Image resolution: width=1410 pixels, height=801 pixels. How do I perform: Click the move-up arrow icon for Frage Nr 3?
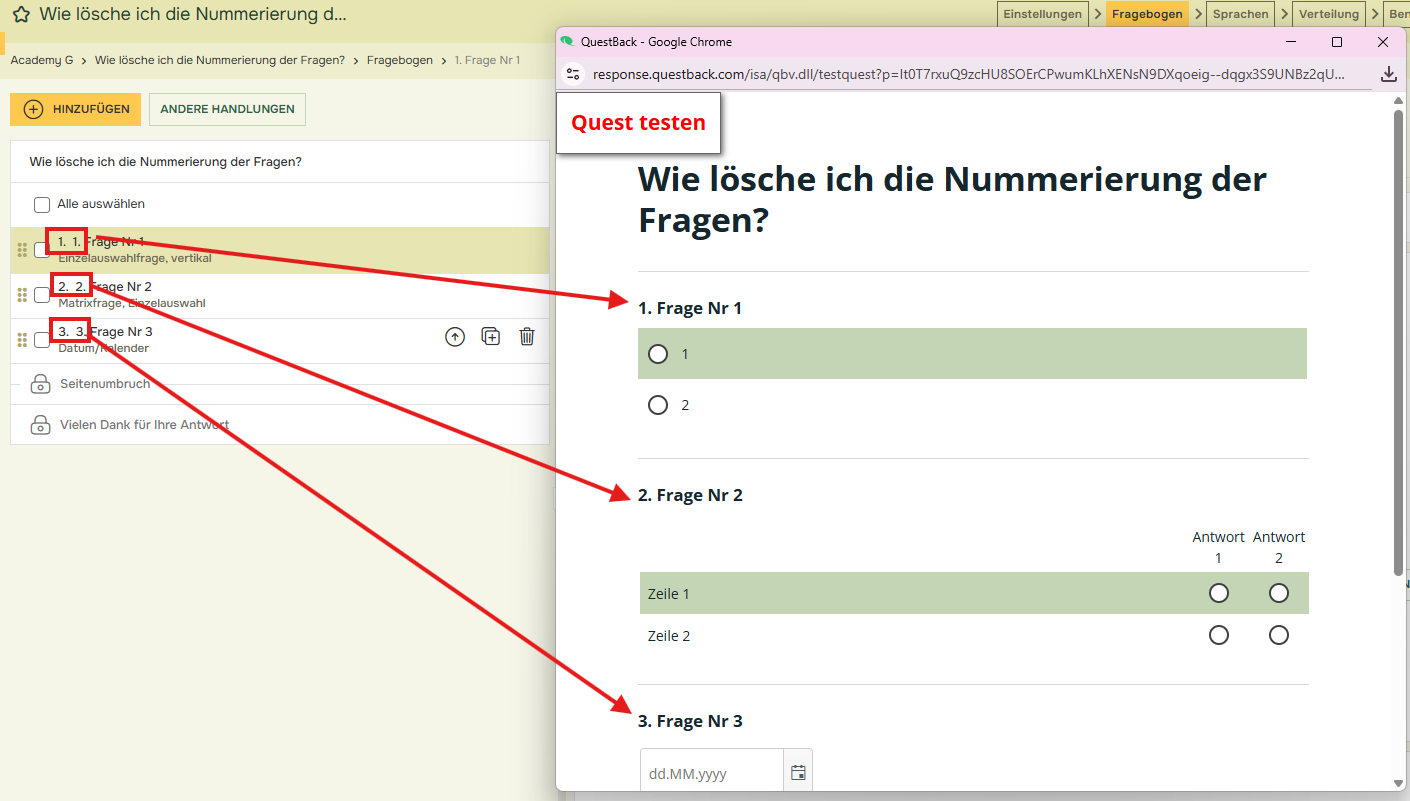point(455,337)
